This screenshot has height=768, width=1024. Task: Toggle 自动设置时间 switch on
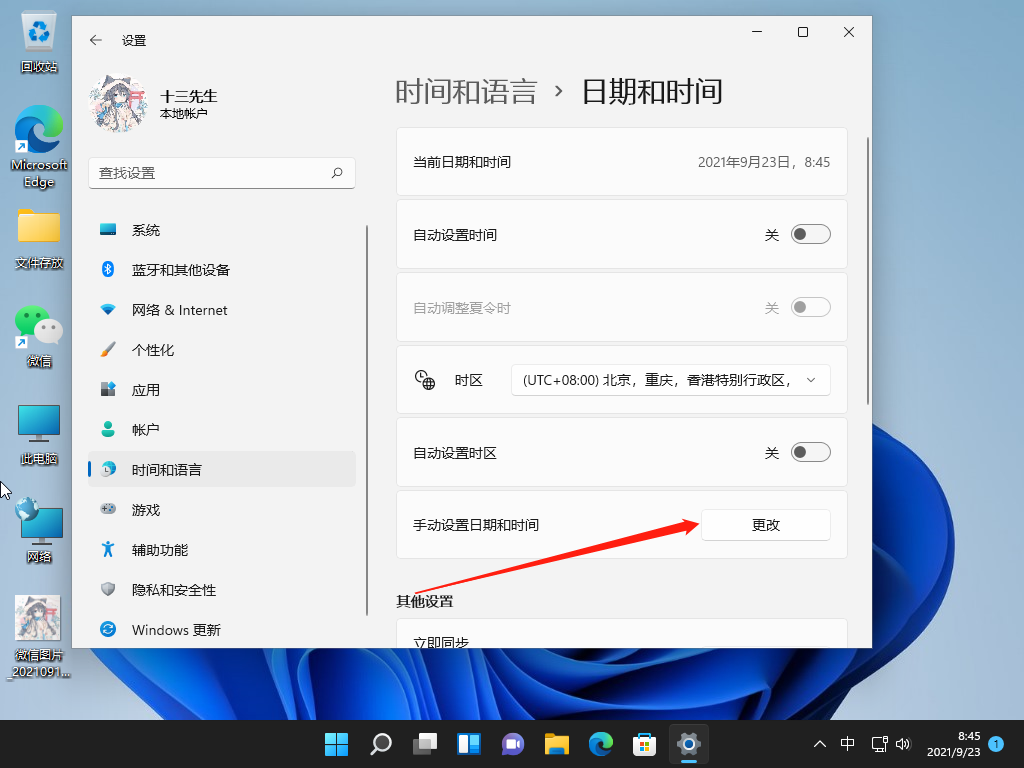point(810,235)
